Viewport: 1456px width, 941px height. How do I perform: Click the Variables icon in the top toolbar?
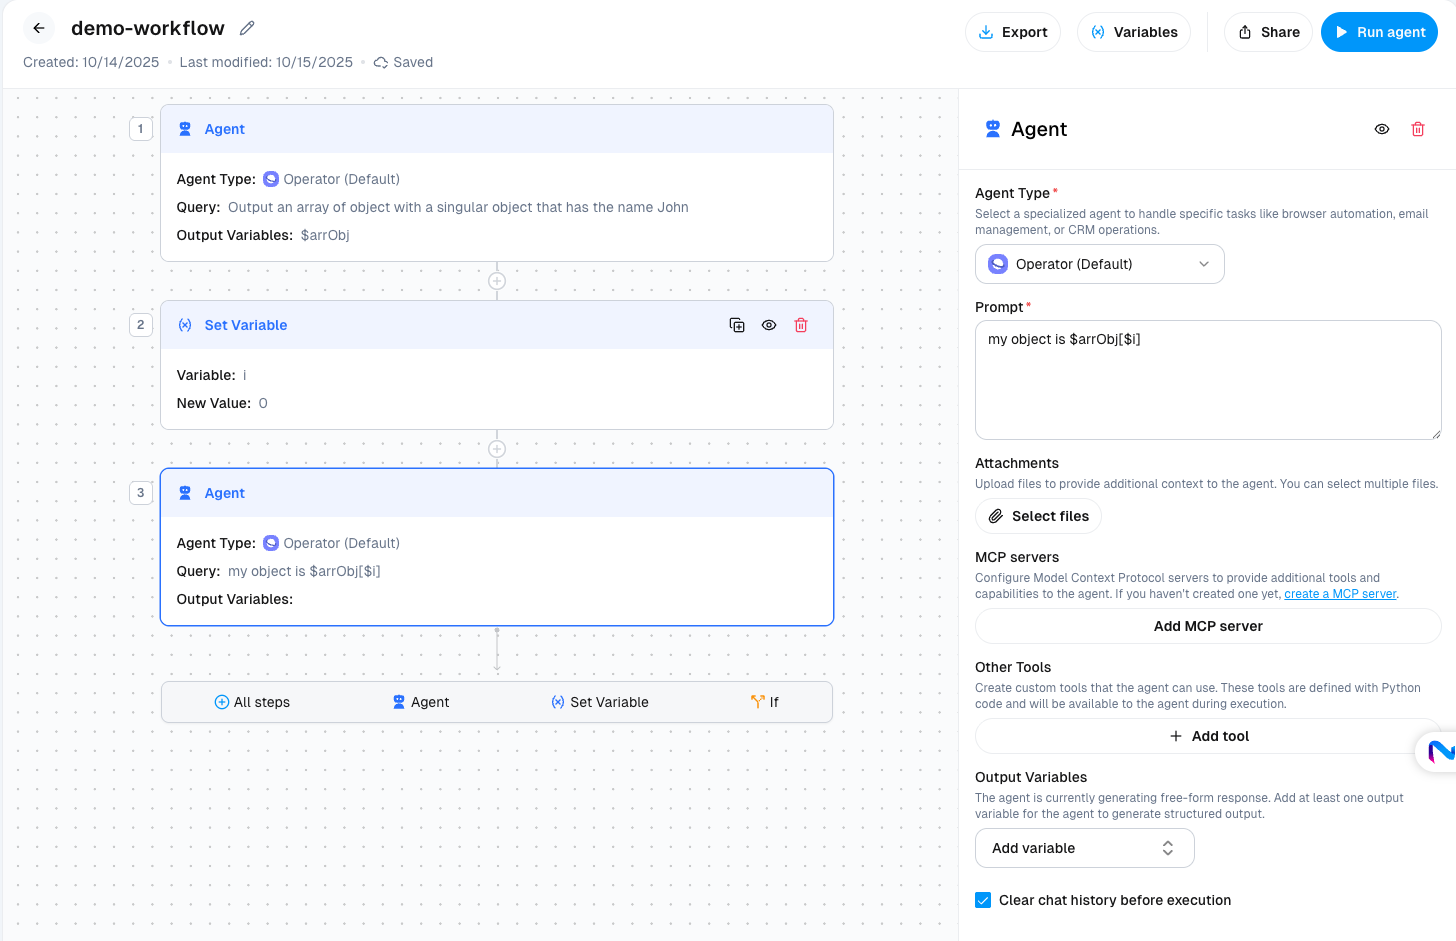pyautogui.click(x=1097, y=32)
